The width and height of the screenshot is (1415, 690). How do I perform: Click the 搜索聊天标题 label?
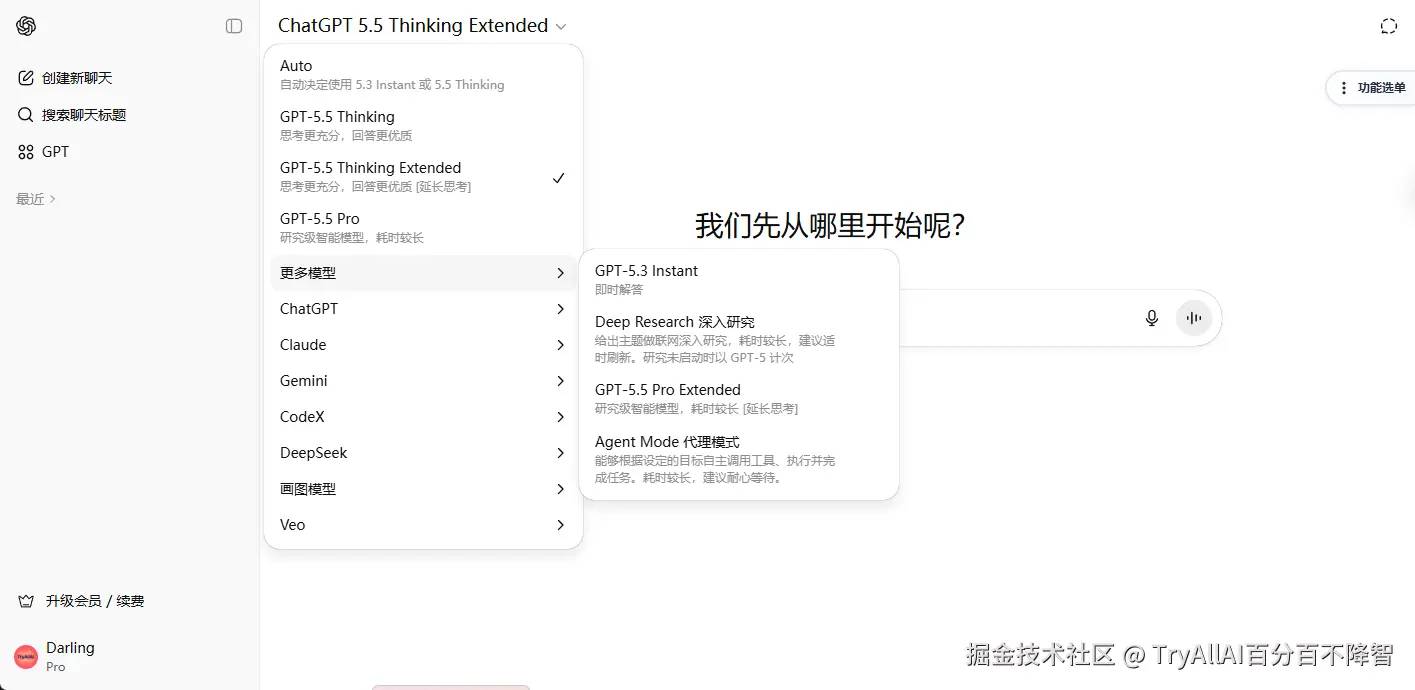tap(84, 115)
